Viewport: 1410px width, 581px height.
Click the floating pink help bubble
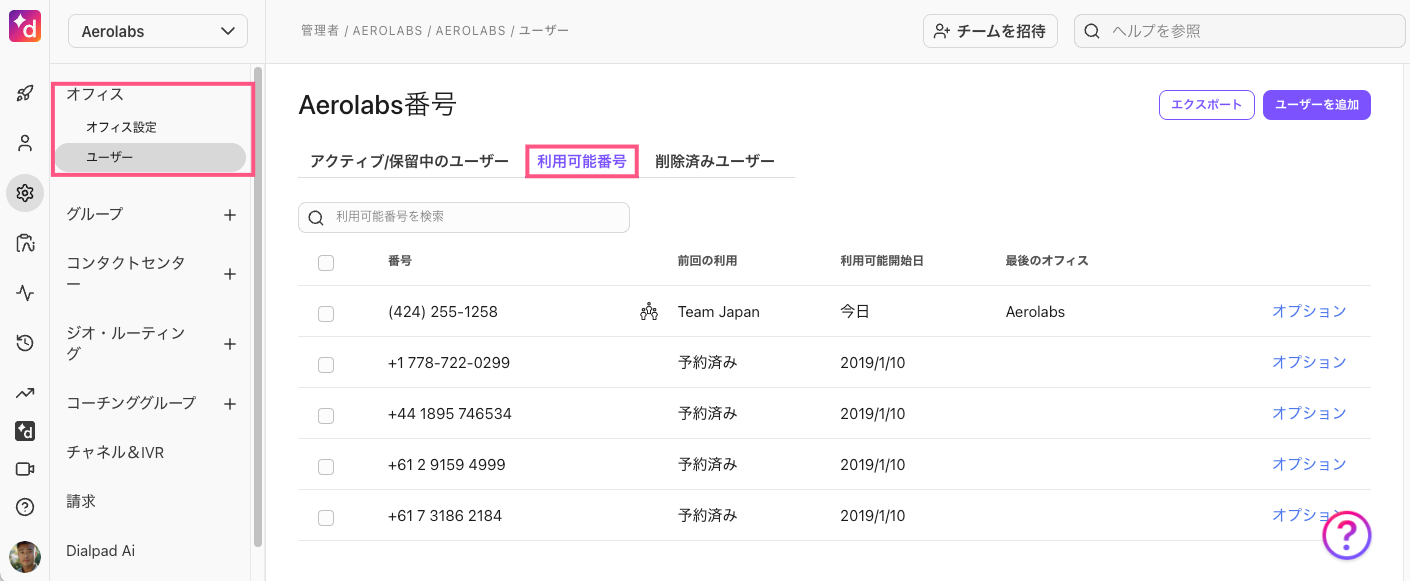tap(1346, 535)
